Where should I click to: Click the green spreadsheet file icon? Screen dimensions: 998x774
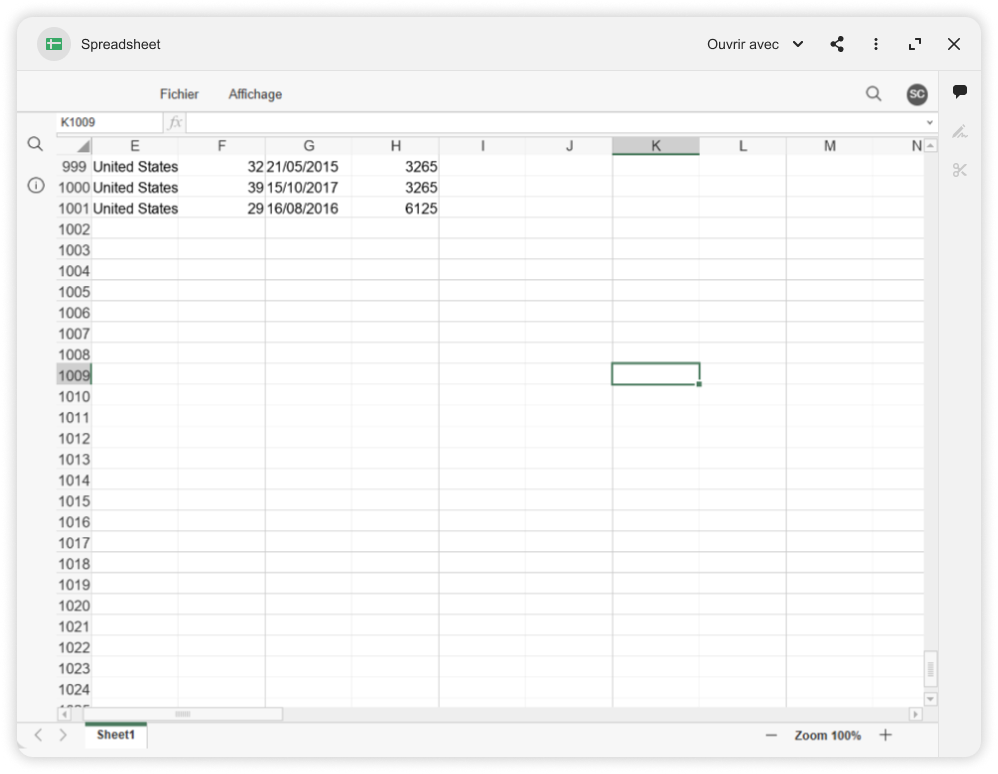(53, 44)
